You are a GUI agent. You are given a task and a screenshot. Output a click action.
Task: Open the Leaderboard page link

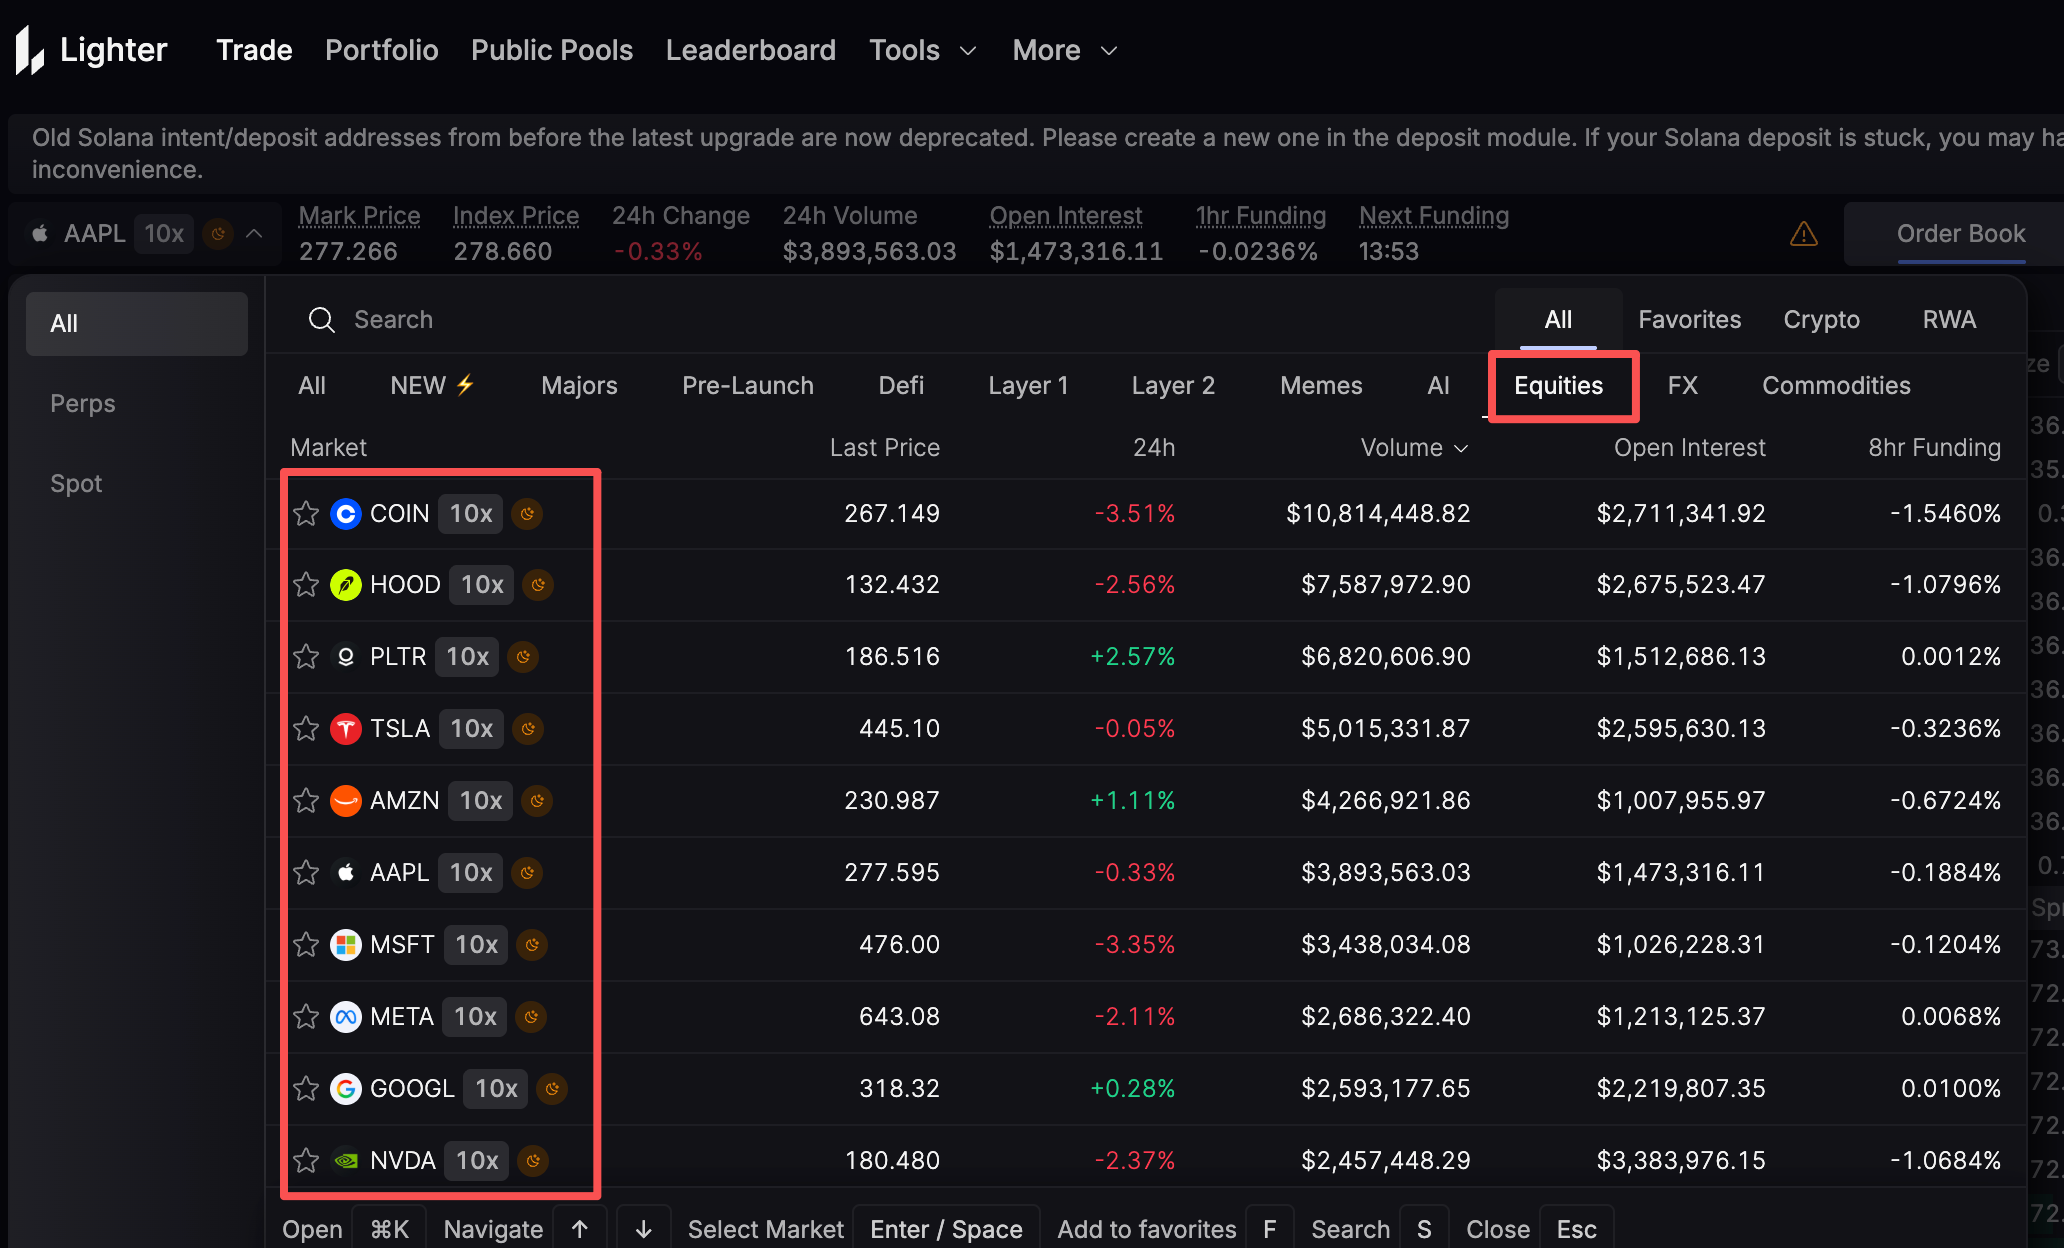750,50
